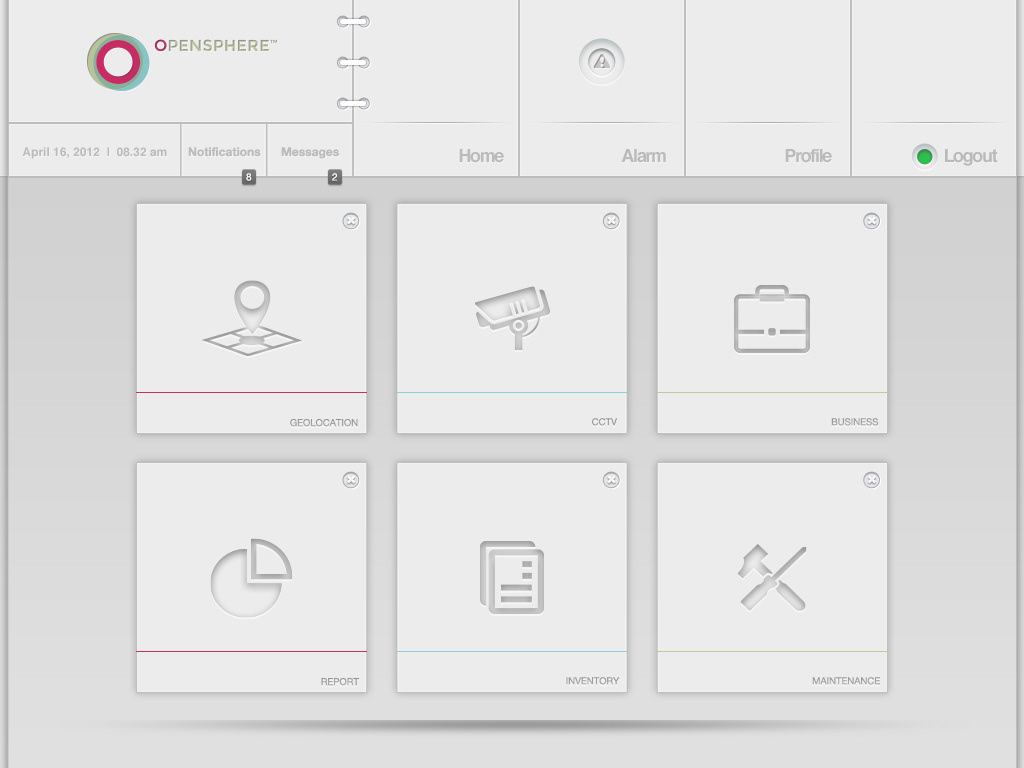Close the Geolocation tile
This screenshot has height=768, width=1024.
351,221
